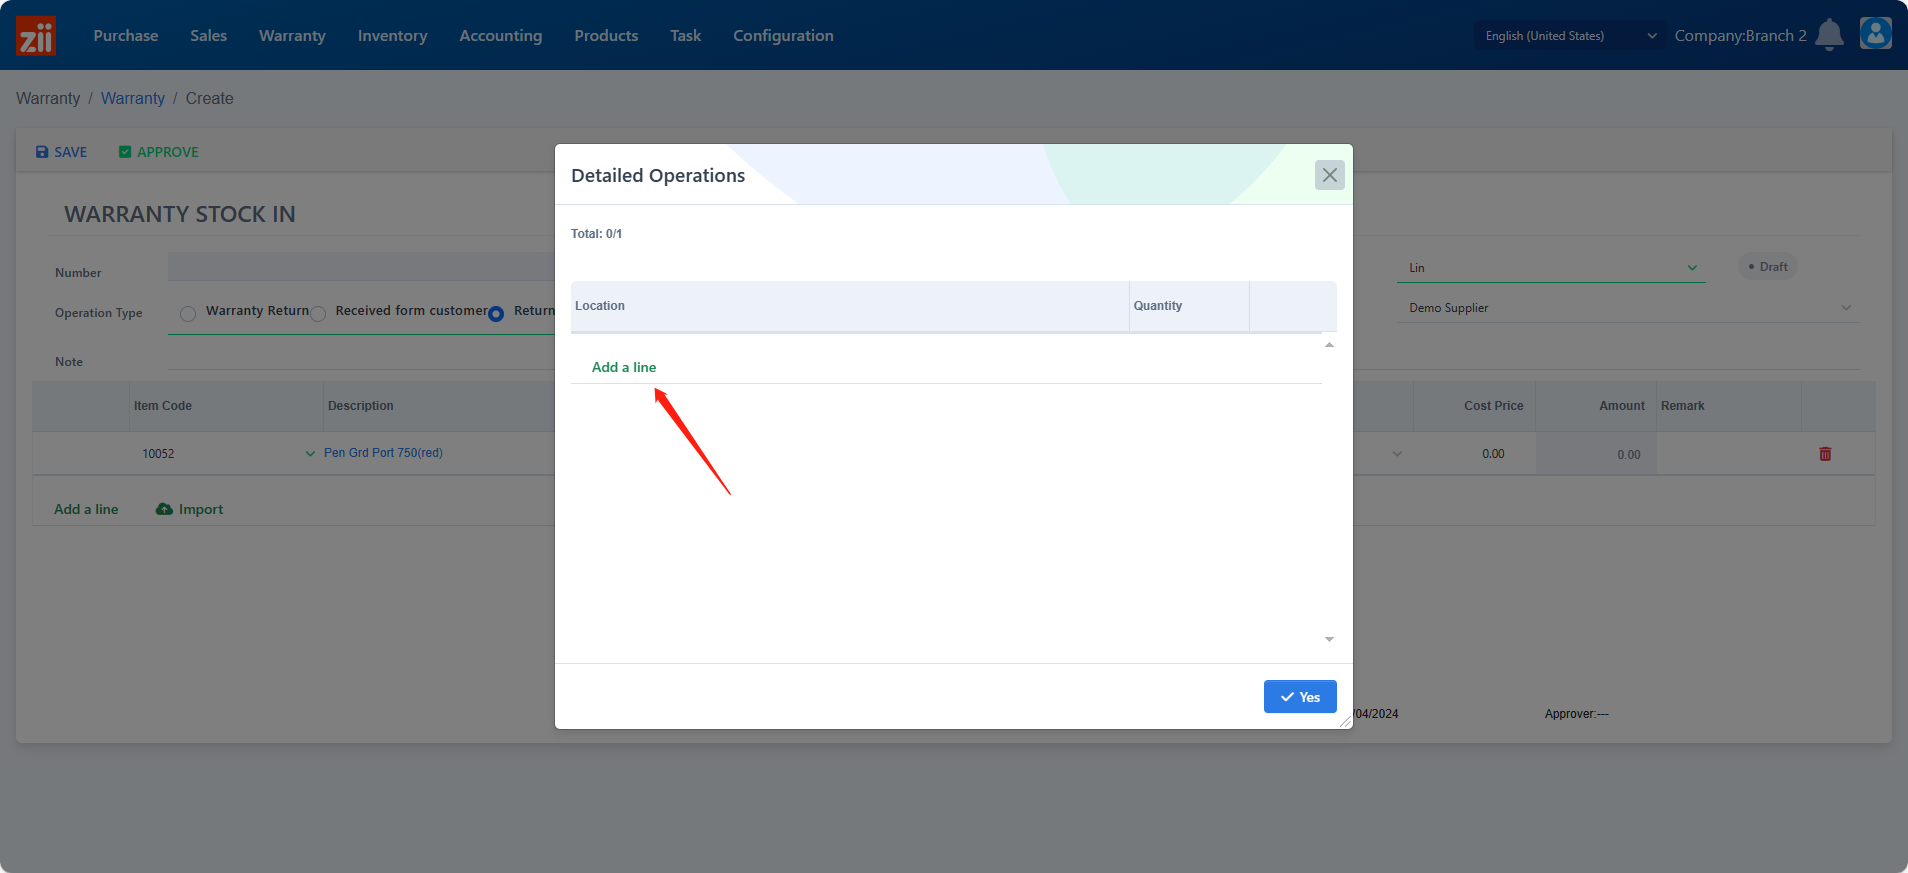Click the Approve checkmark icon
Image resolution: width=1908 pixels, height=873 pixels.
click(x=125, y=152)
